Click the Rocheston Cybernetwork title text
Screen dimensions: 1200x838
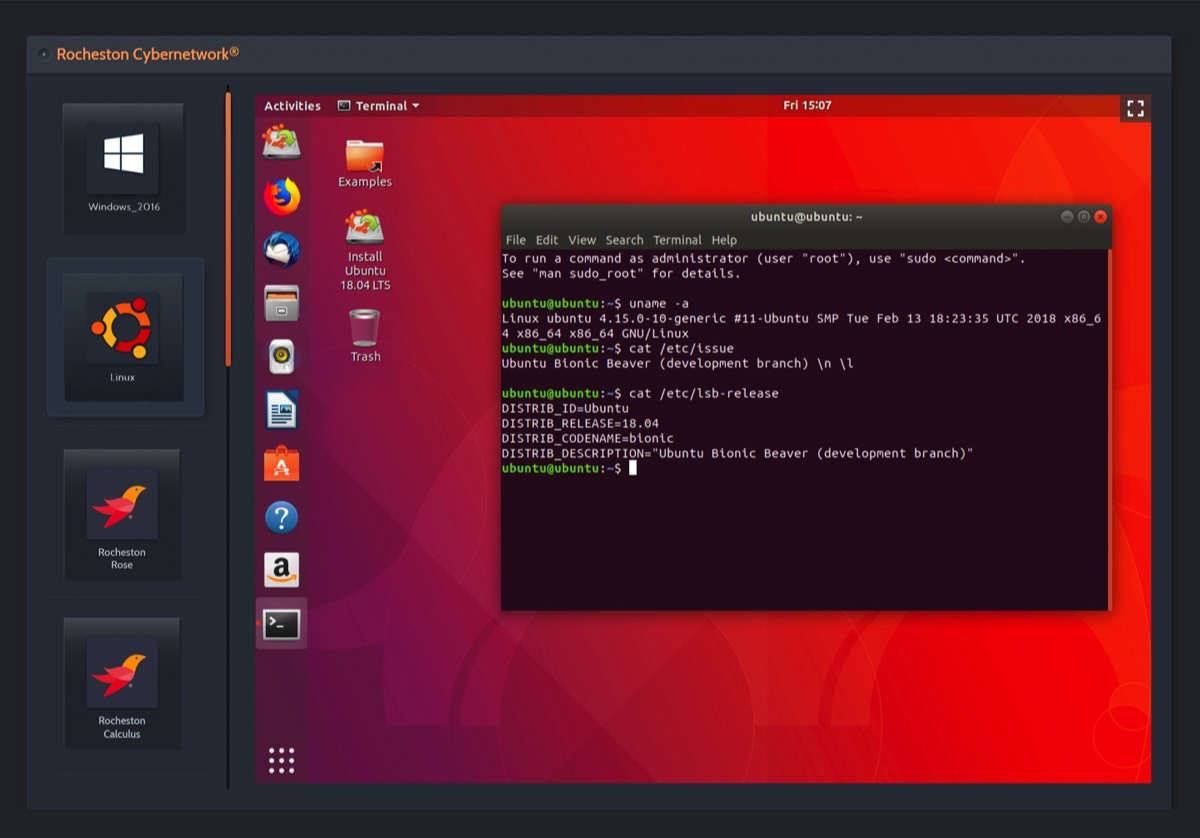148,54
